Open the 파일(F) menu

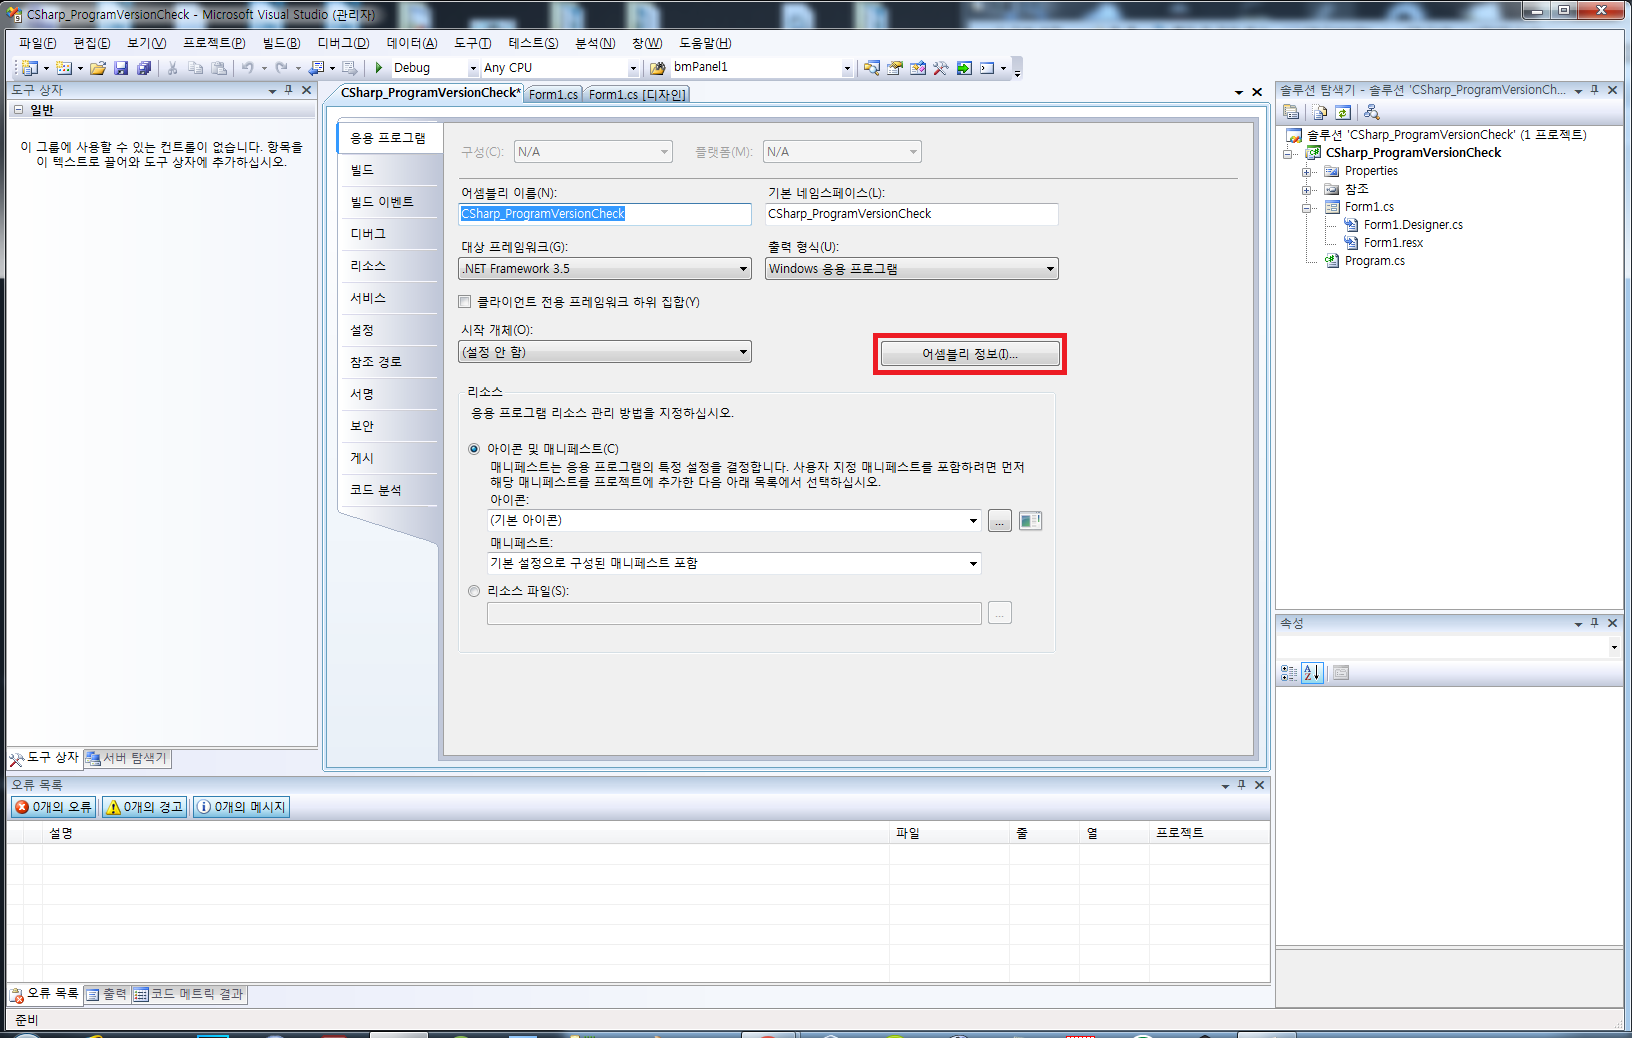(x=37, y=43)
